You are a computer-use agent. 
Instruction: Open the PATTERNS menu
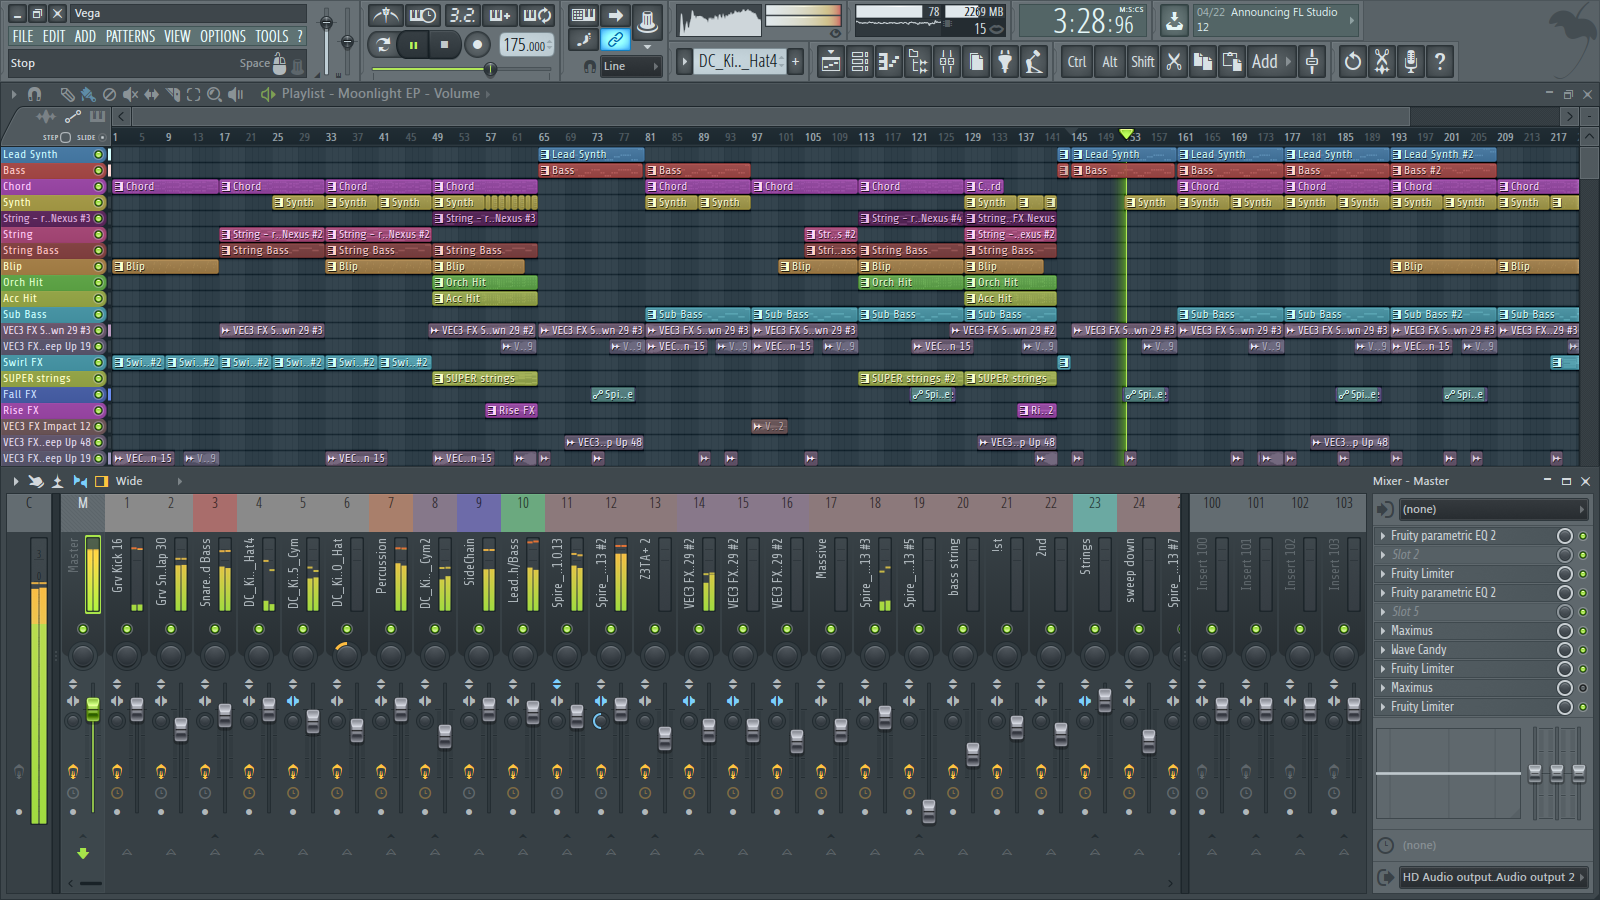[x=131, y=37]
